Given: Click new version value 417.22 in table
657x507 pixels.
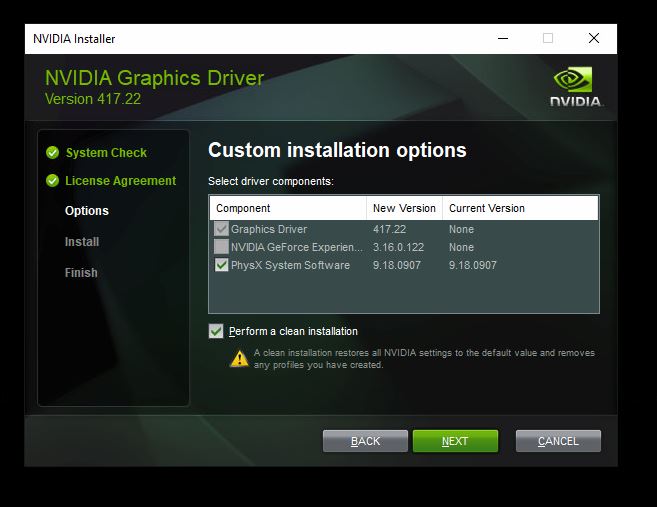Looking at the screenshot, I should point(390,229).
